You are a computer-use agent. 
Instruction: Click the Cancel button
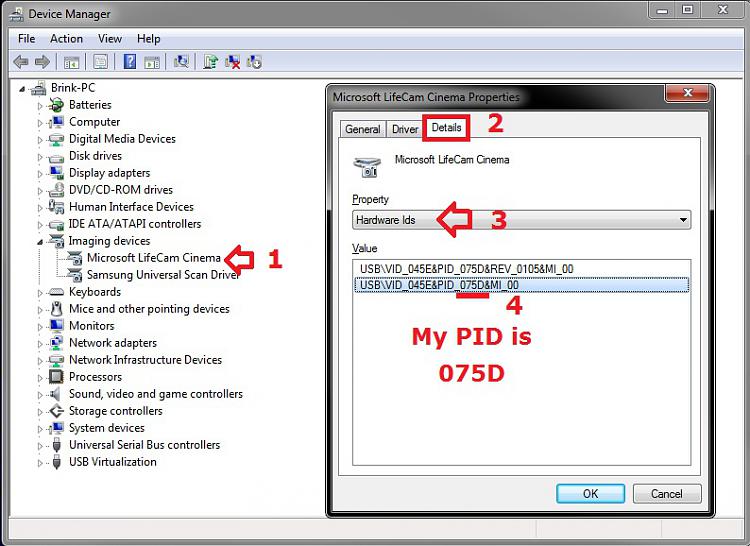click(667, 493)
